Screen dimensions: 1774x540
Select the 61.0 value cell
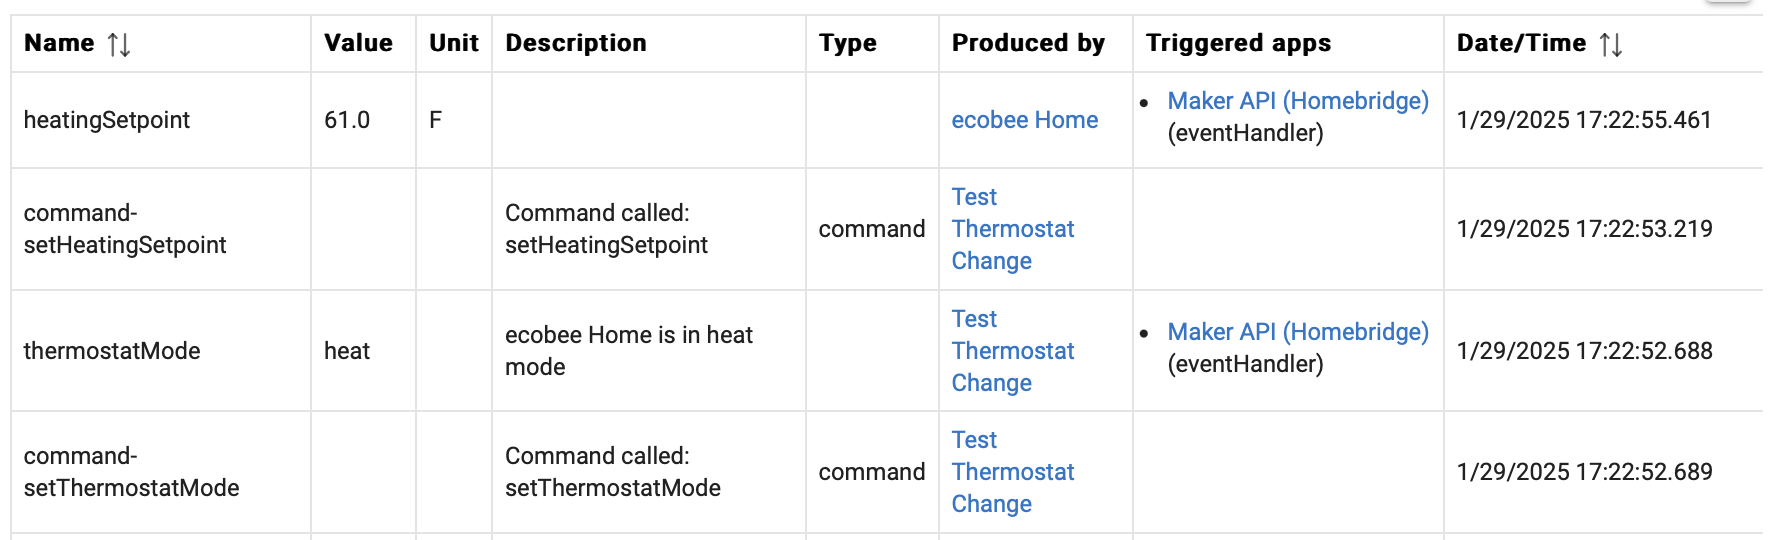(x=364, y=120)
